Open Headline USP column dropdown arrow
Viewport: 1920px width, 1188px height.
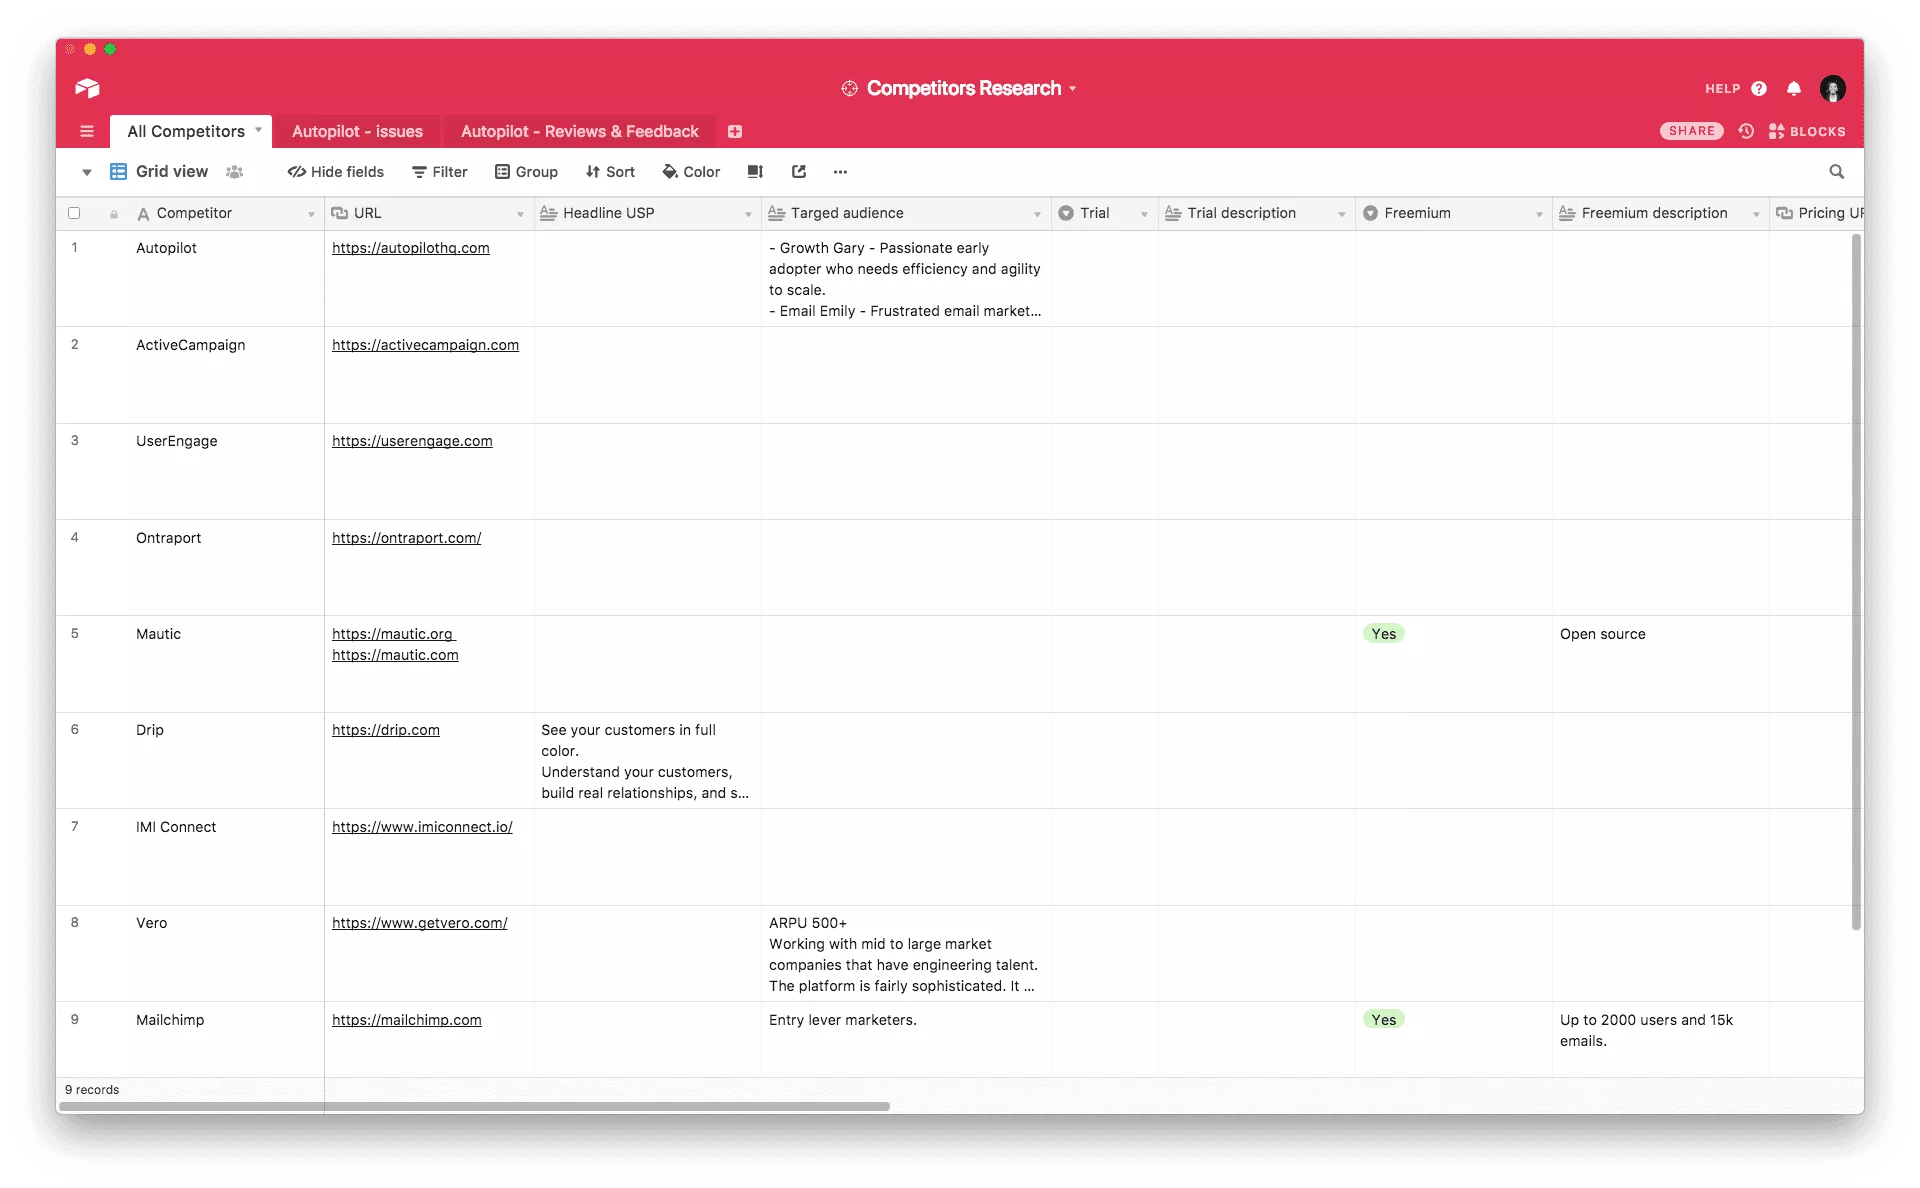click(748, 214)
